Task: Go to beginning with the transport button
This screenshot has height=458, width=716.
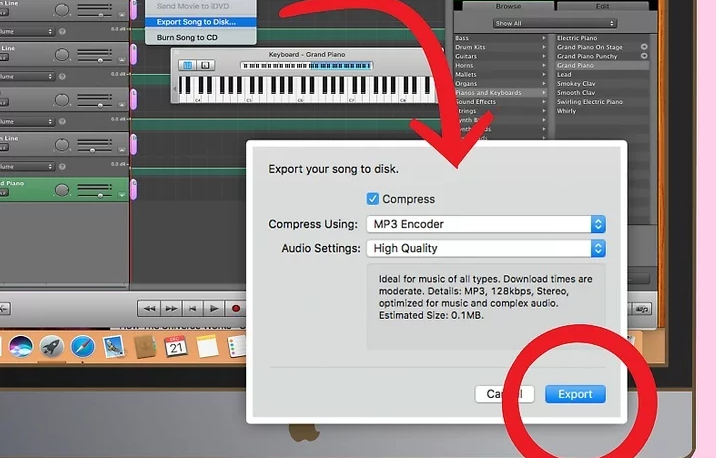Action: click(193, 309)
